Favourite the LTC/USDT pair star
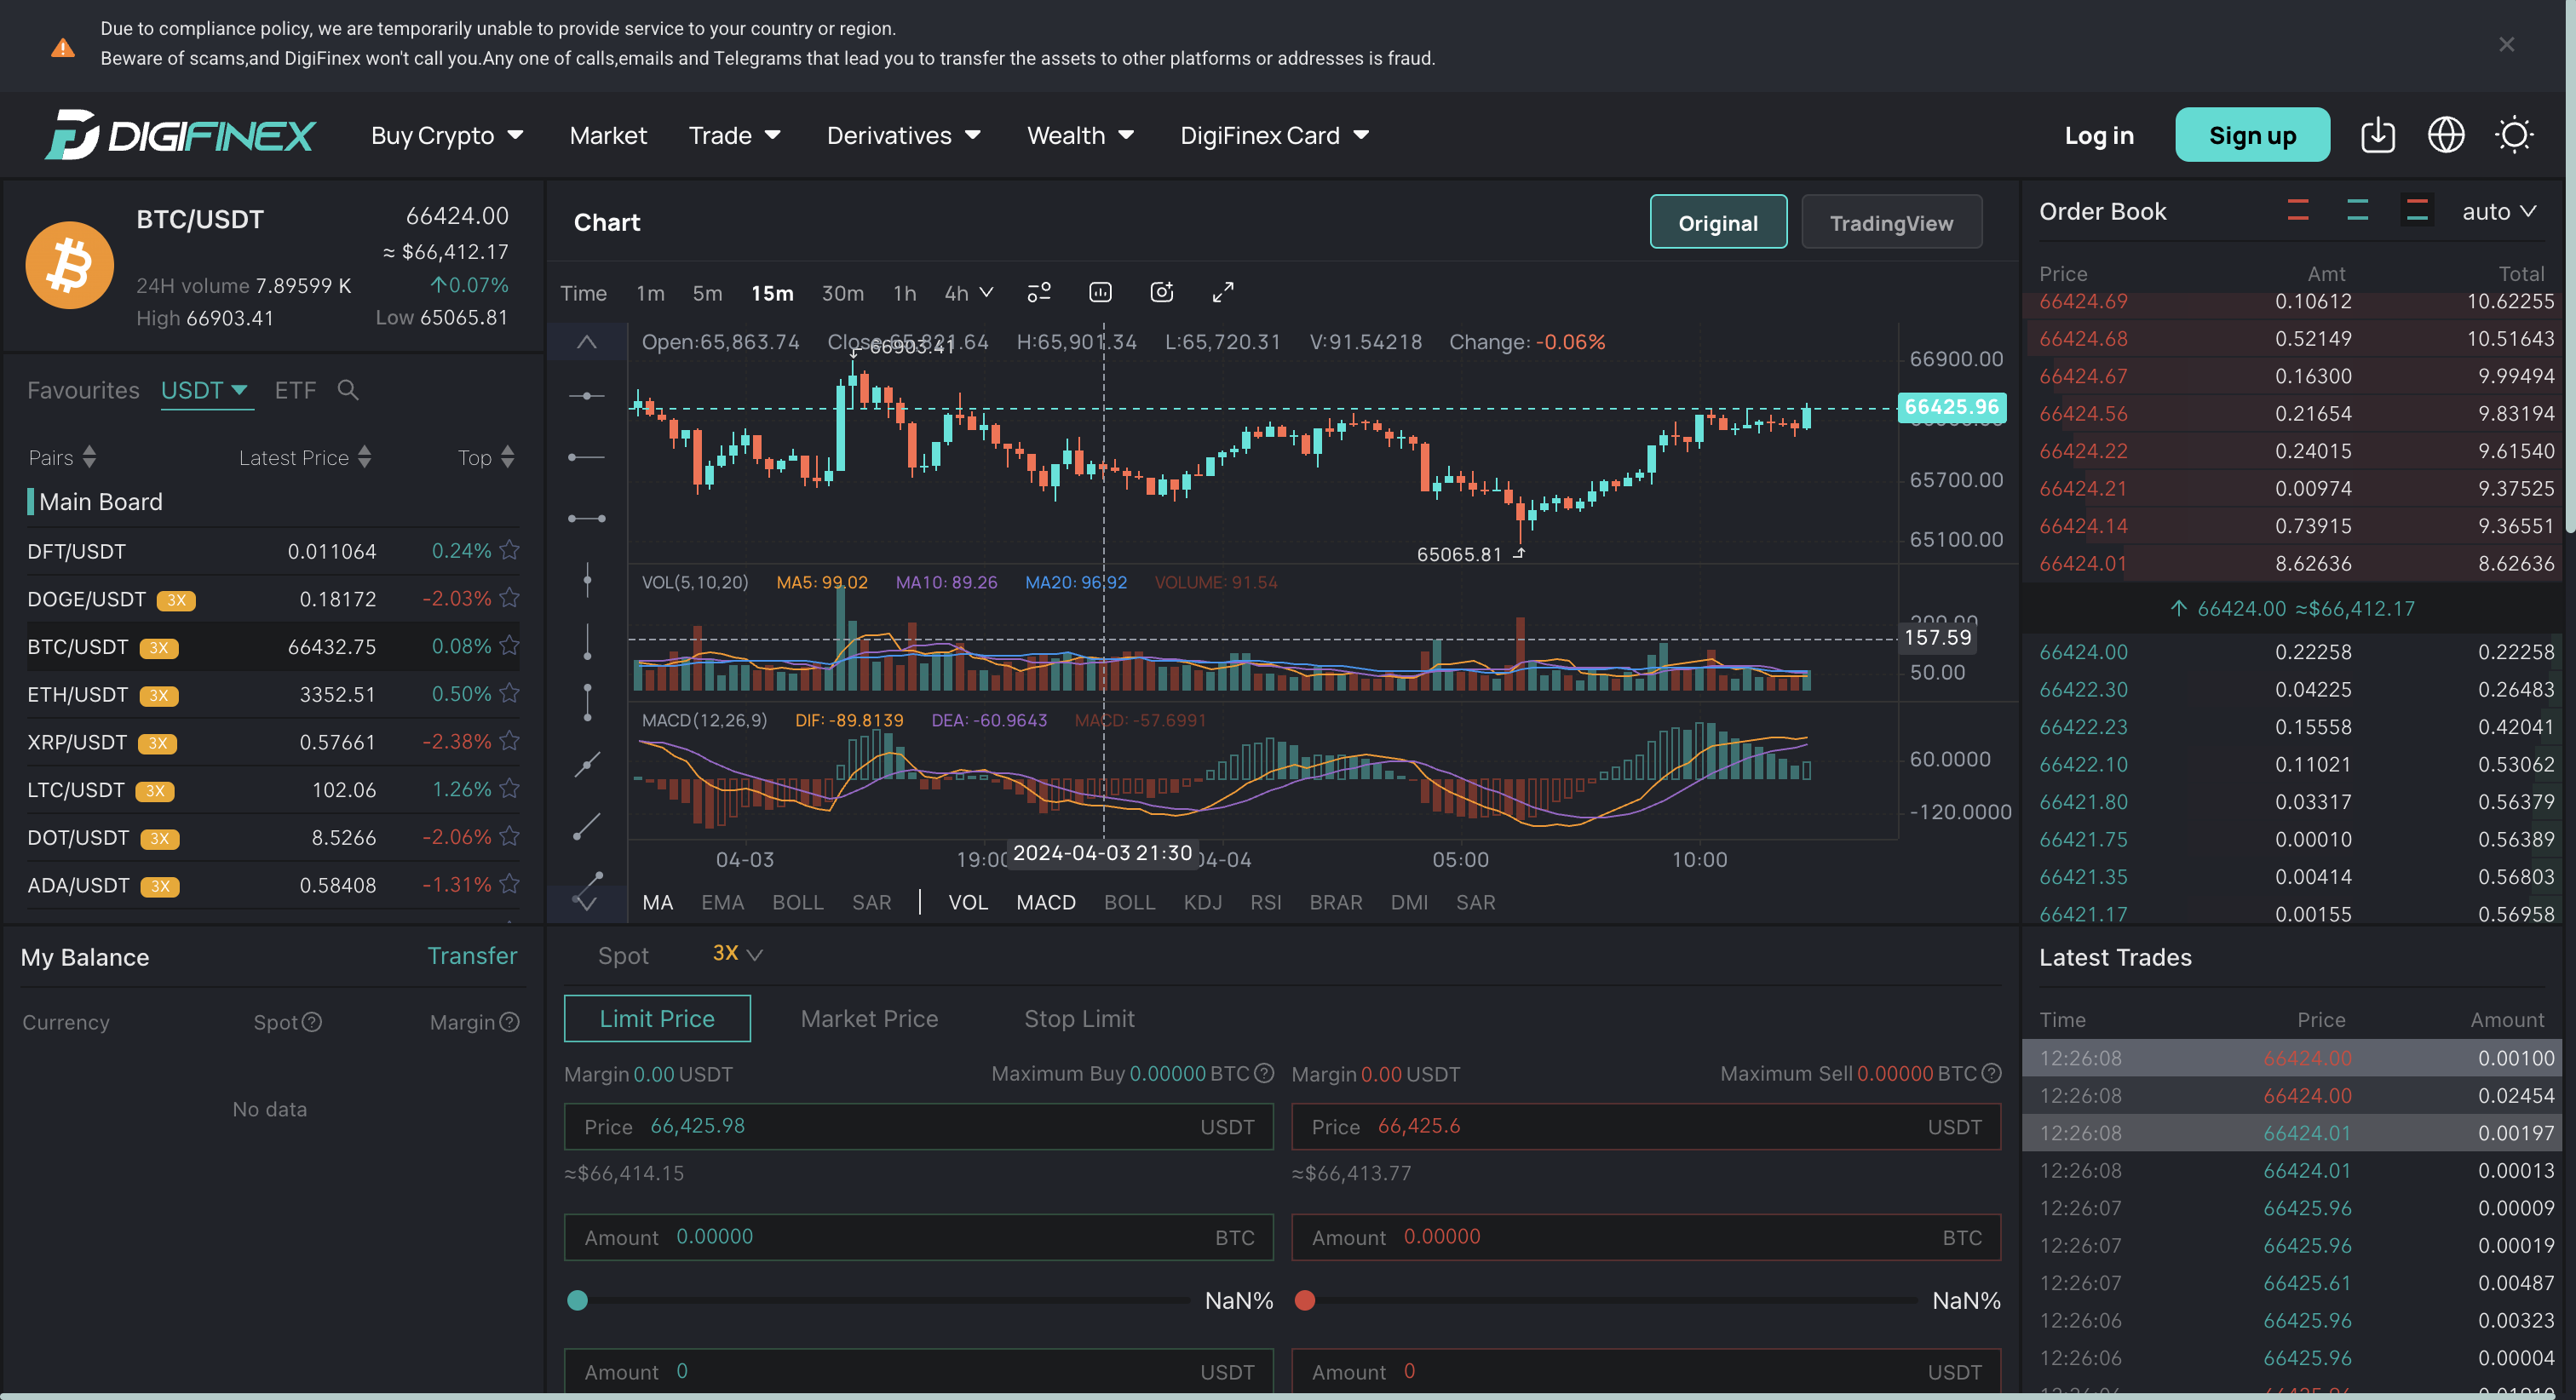Screen dimensions: 2576x1400 509,789
